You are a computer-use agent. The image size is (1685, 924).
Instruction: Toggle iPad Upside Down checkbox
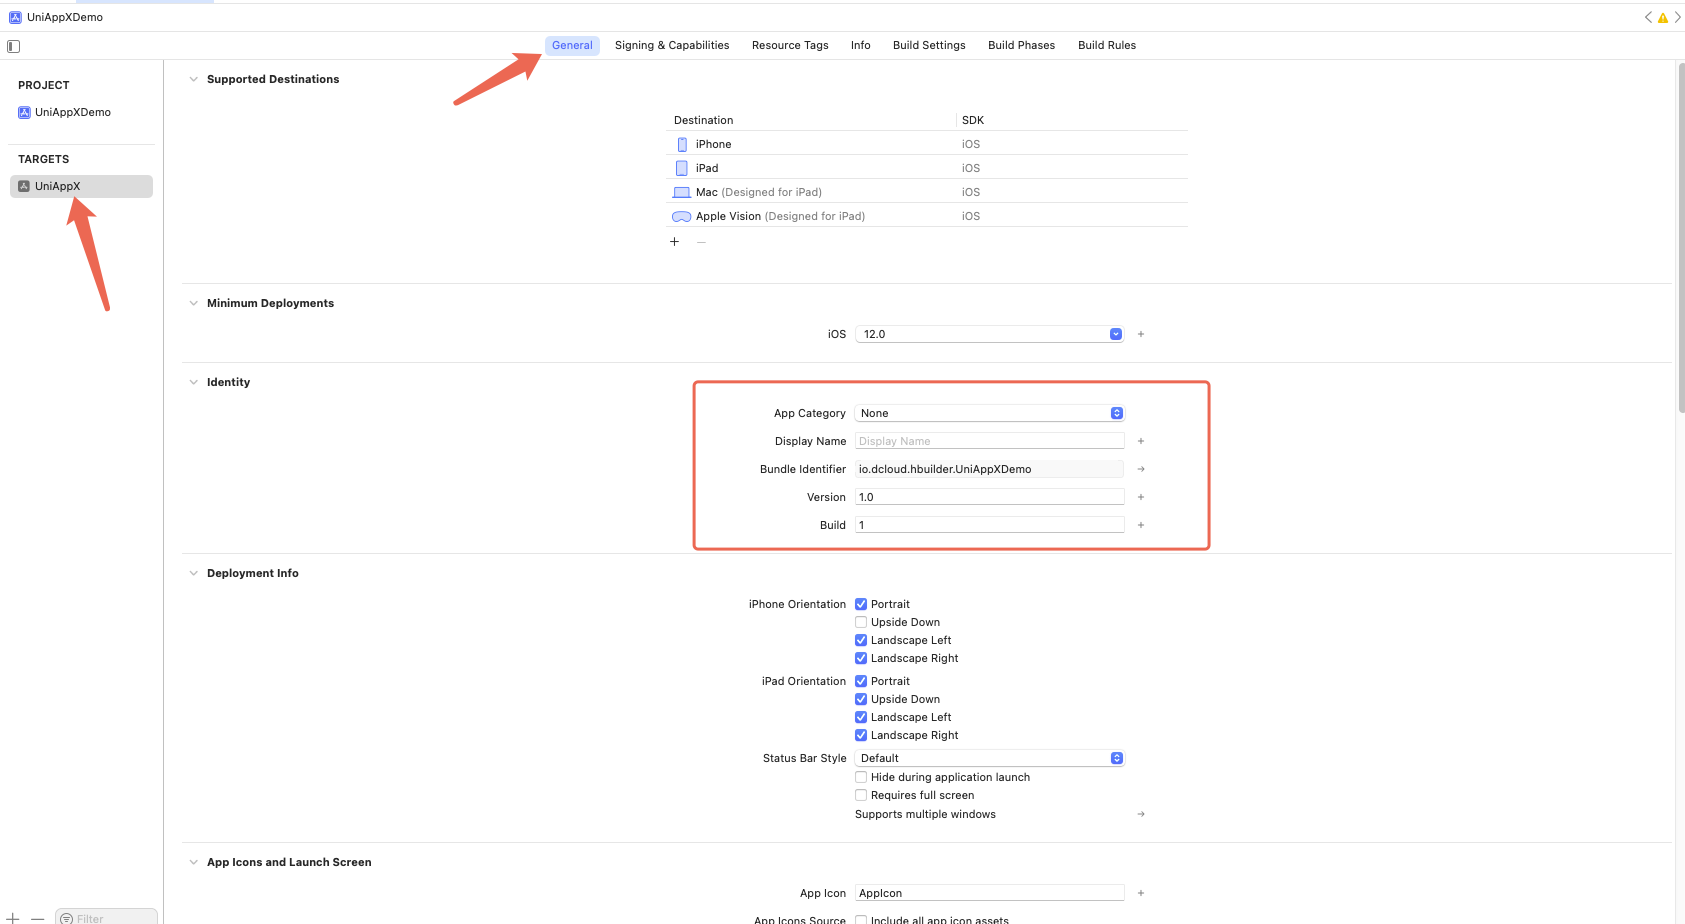861,699
